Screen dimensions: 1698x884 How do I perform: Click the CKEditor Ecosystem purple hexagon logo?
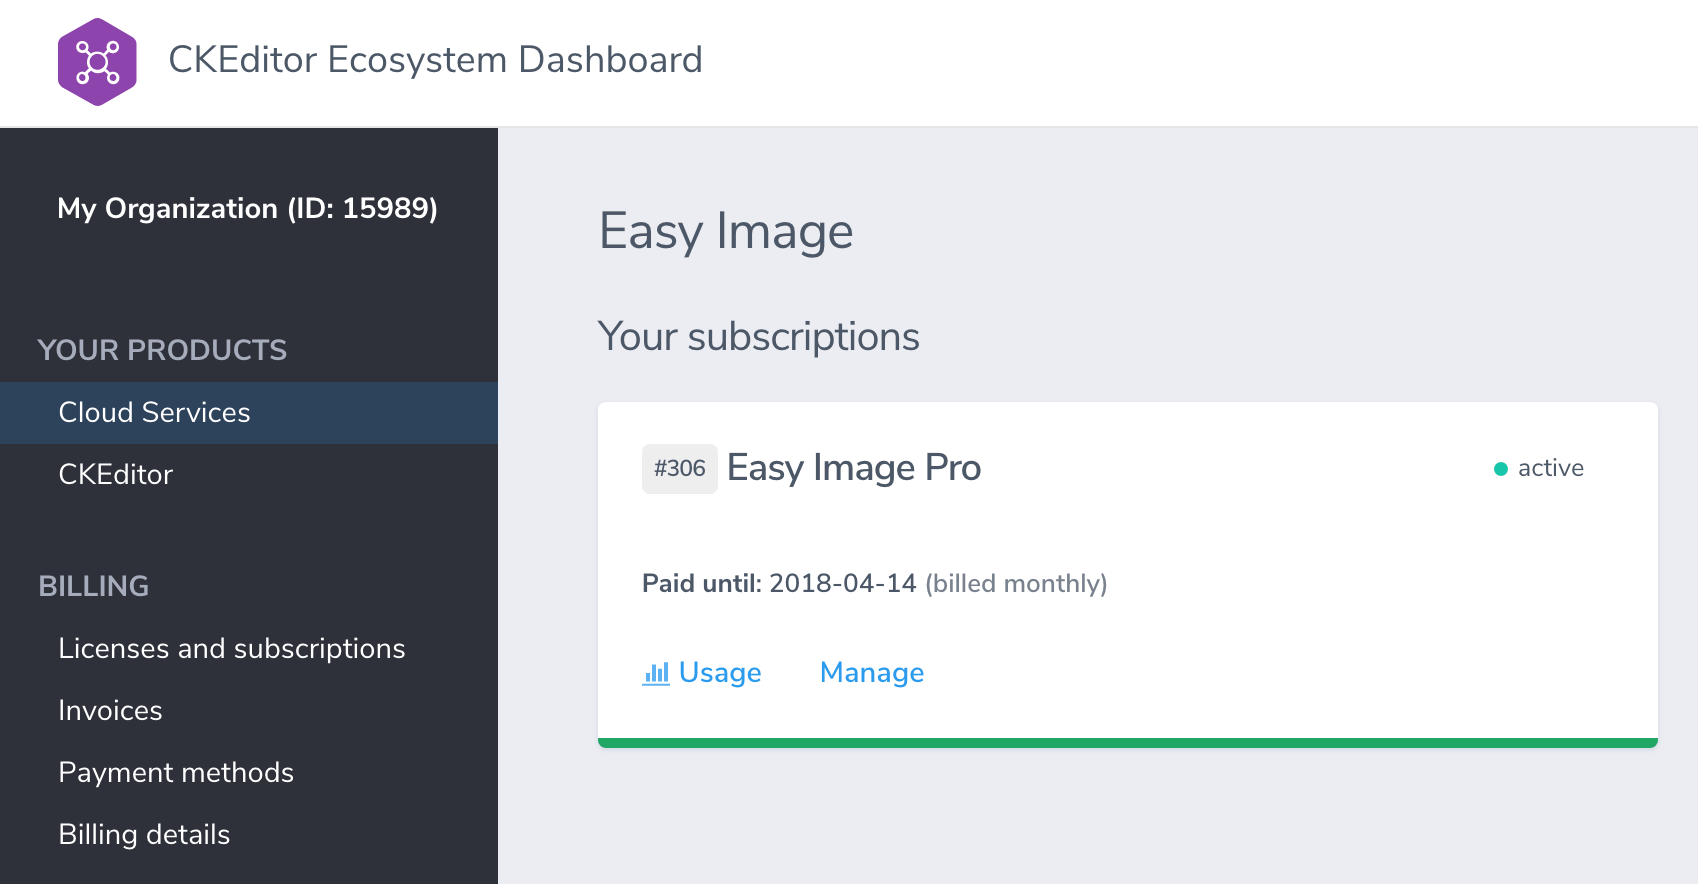pyautogui.click(x=97, y=62)
